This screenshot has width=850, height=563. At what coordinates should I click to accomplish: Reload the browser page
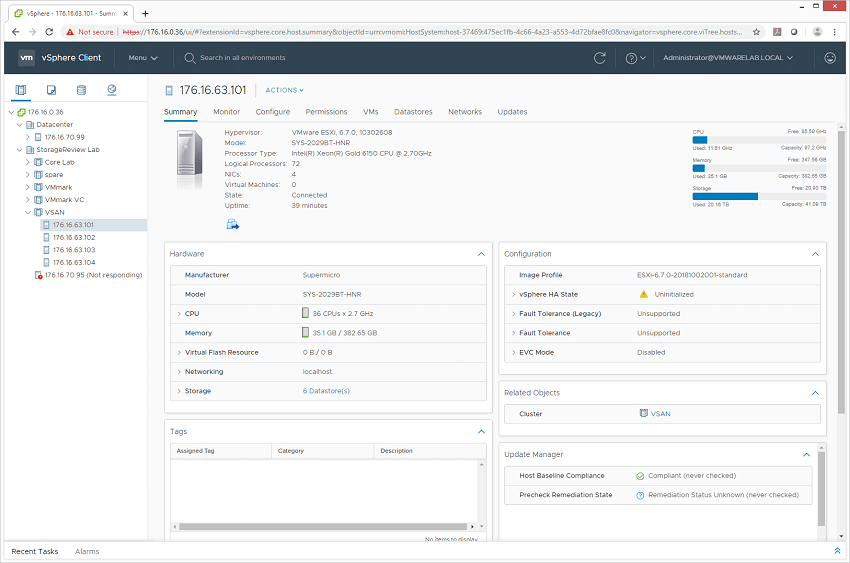click(49, 32)
